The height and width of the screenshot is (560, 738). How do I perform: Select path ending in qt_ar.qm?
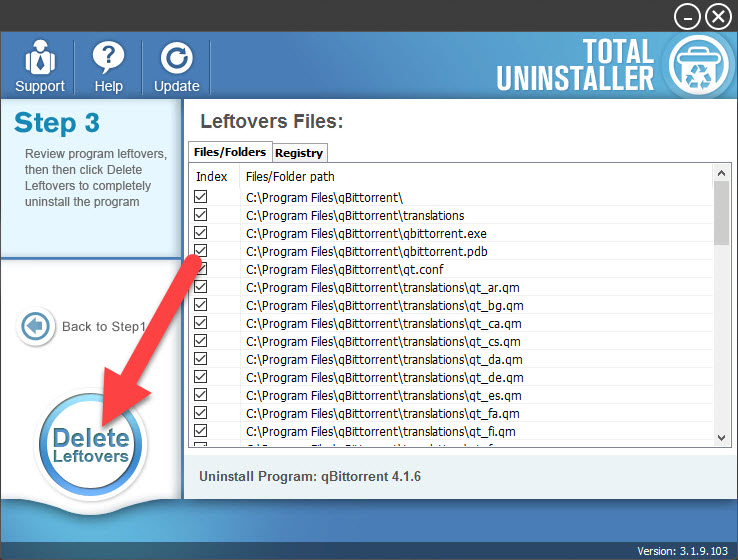click(383, 288)
